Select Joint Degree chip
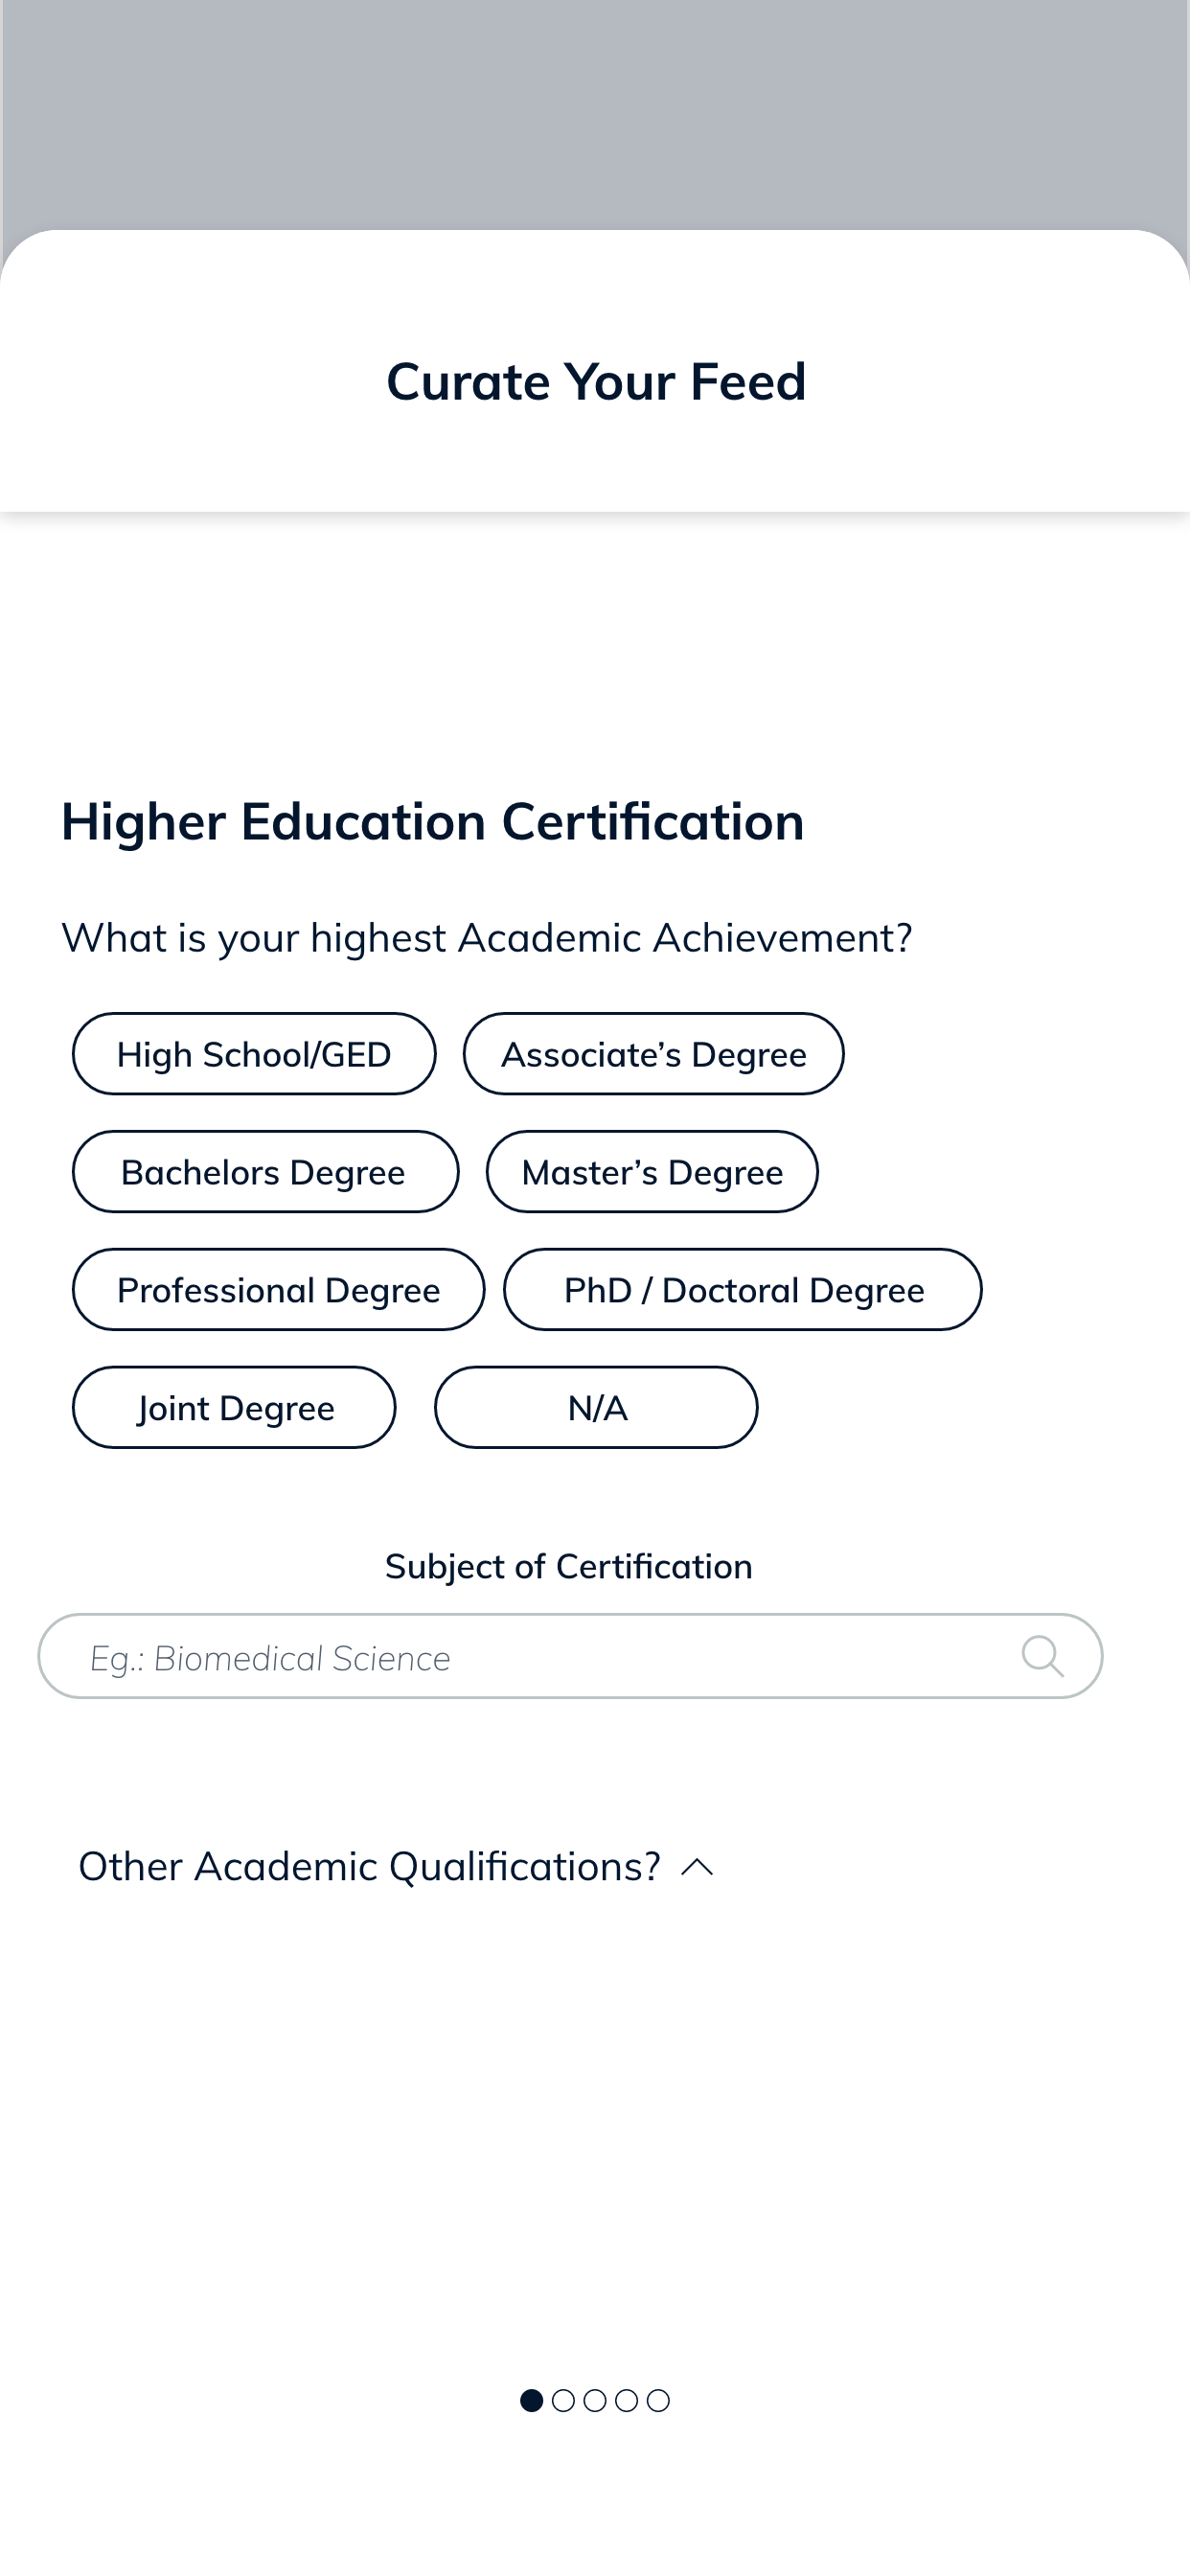 [234, 1408]
